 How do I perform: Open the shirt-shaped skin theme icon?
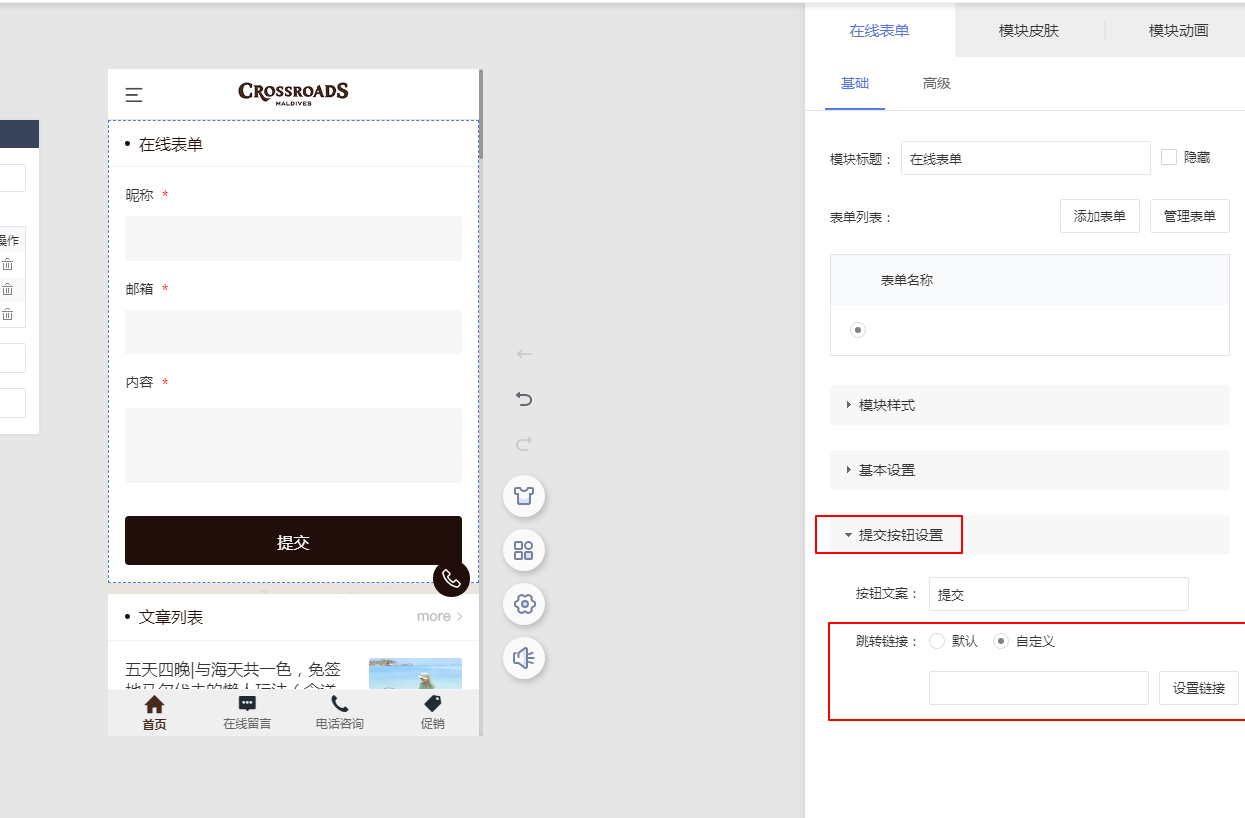[524, 495]
